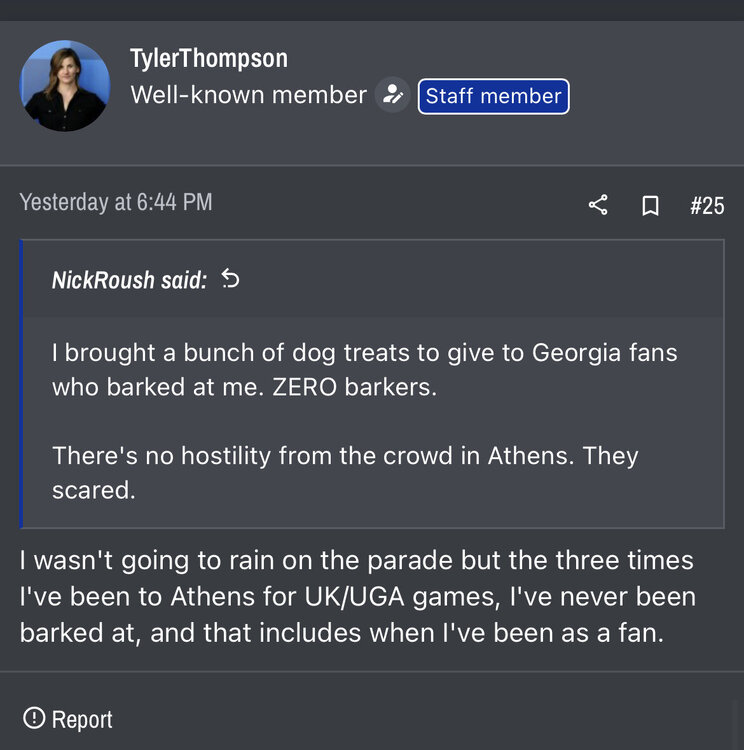Open the Yesterday at 6:44 PM timestamp link
This screenshot has width=744, height=750.
pyautogui.click(x=116, y=202)
